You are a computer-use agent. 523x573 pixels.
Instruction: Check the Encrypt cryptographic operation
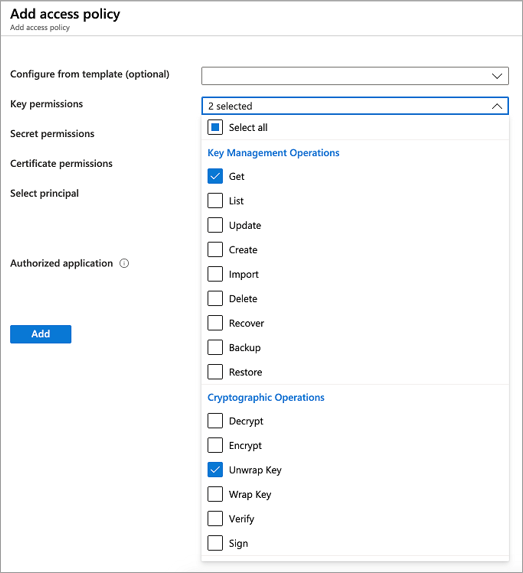point(215,445)
